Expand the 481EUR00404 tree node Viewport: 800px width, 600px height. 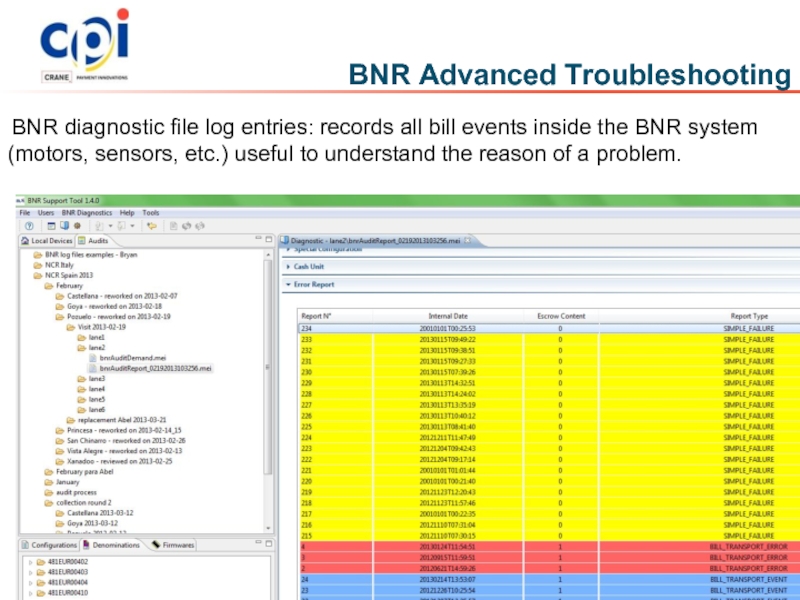[31, 583]
